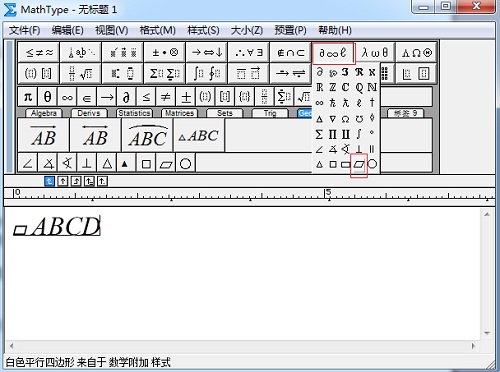Switch to the Algebra tab
Image resolution: width=500 pixels, height=372 pixels.
click(x=44, y=113)
